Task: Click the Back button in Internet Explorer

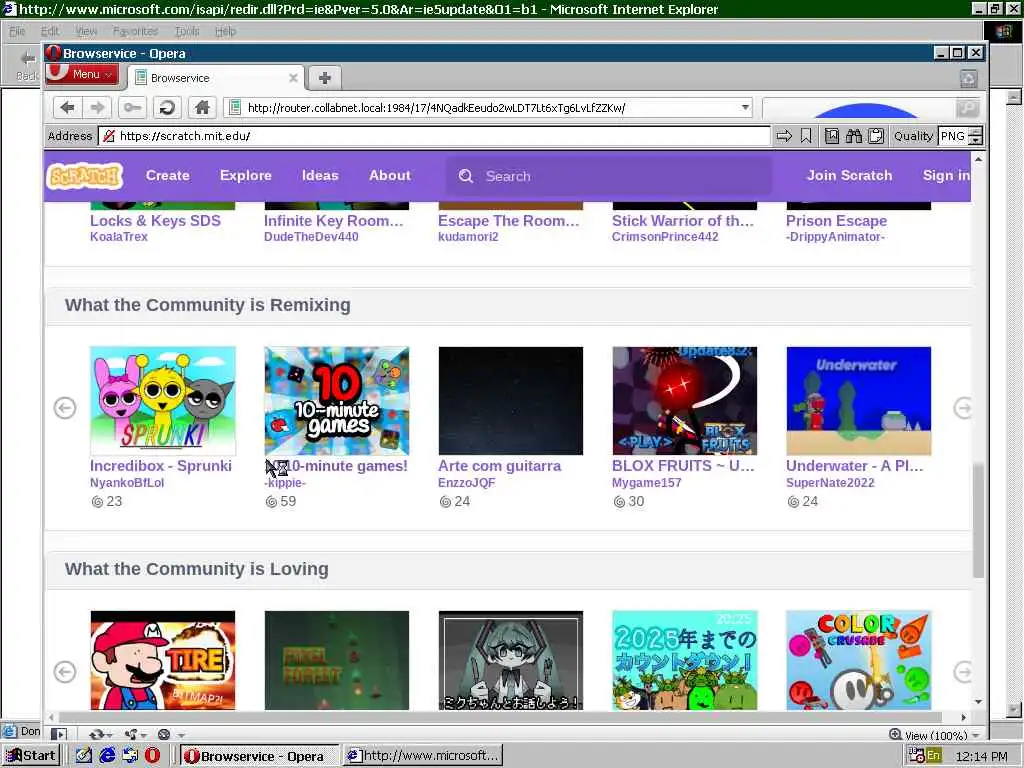Action: point(27,65)
